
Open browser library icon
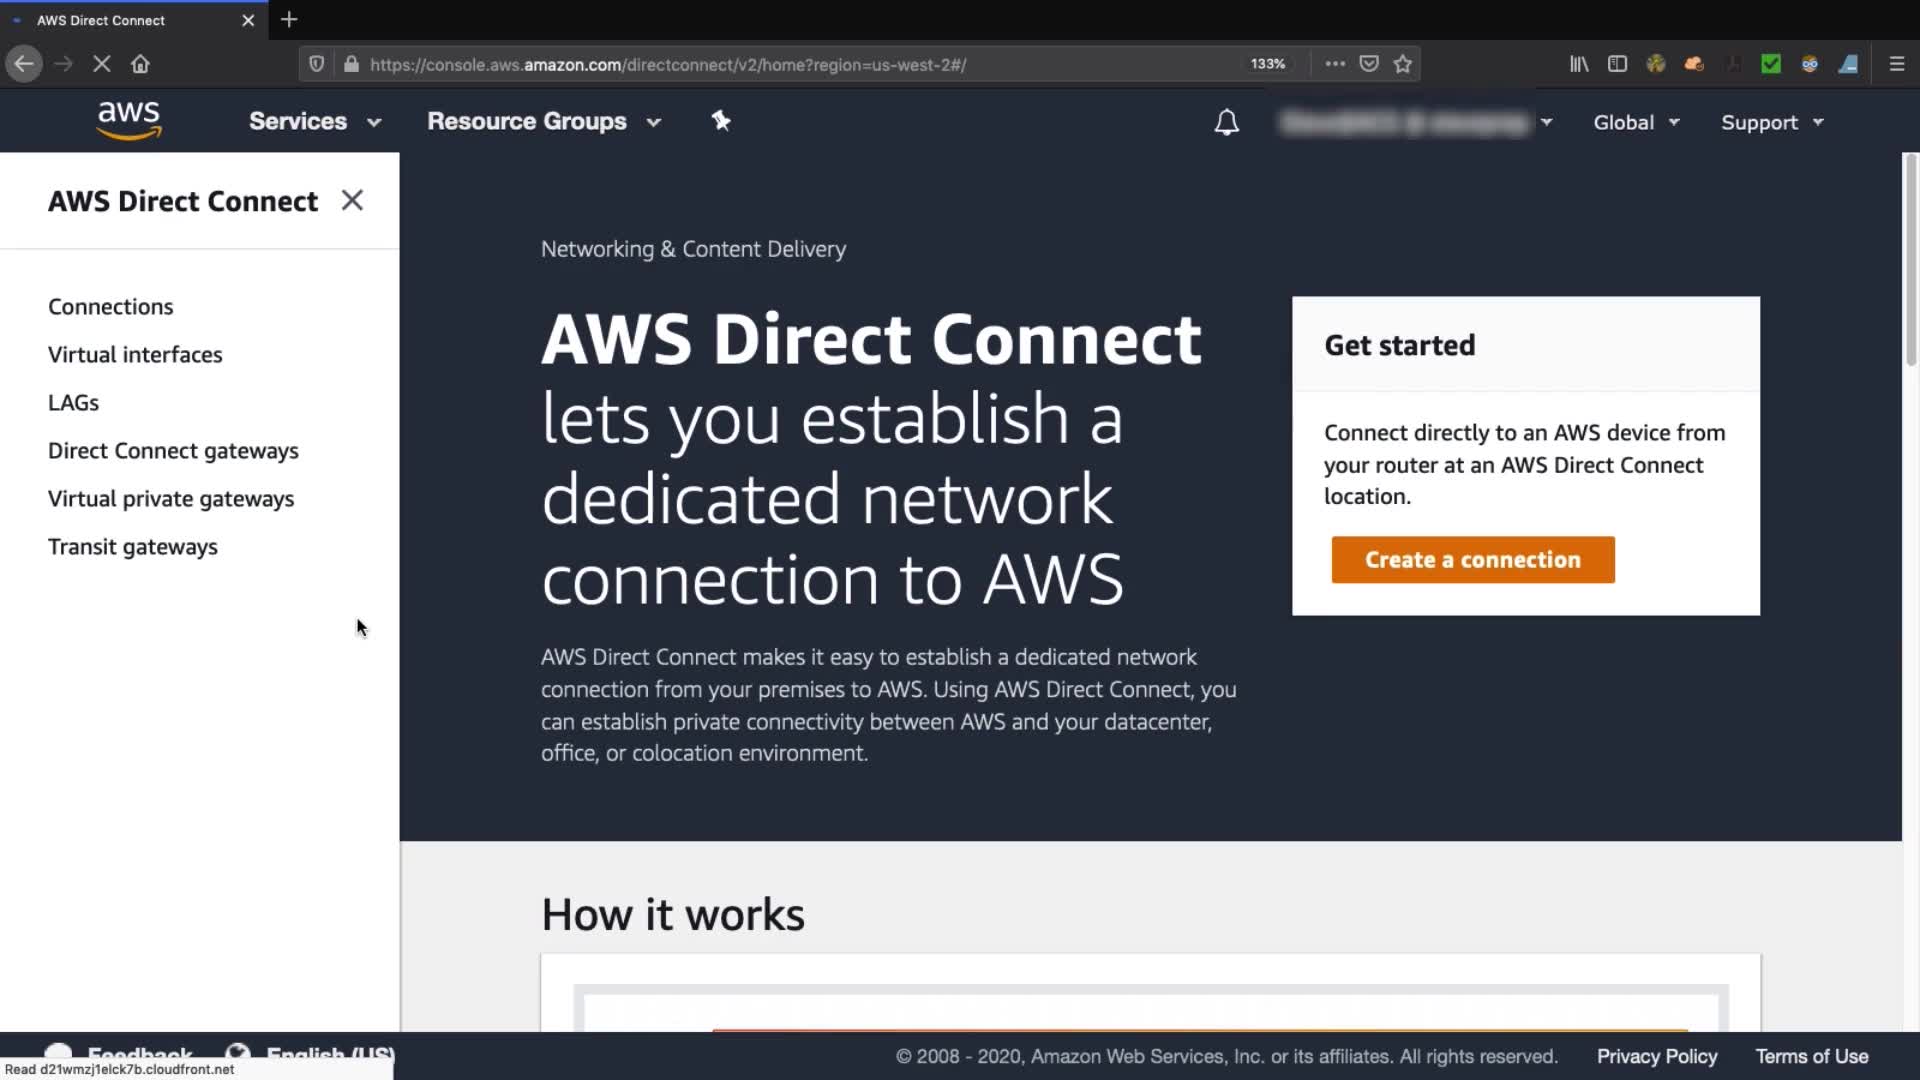pos(1579,64)
